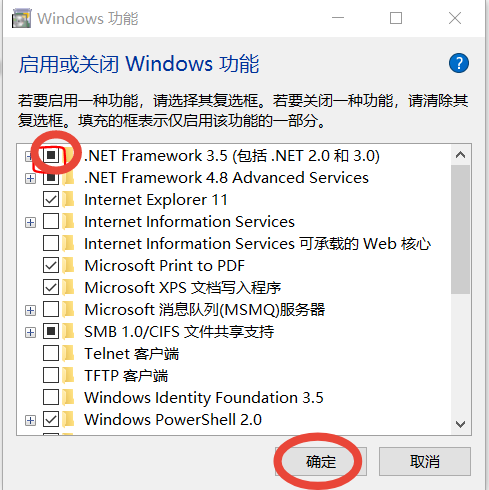Viewport: 489px width, 490px height.
Task: Click the Telnet client folder icon
Action: pos(69,353)
